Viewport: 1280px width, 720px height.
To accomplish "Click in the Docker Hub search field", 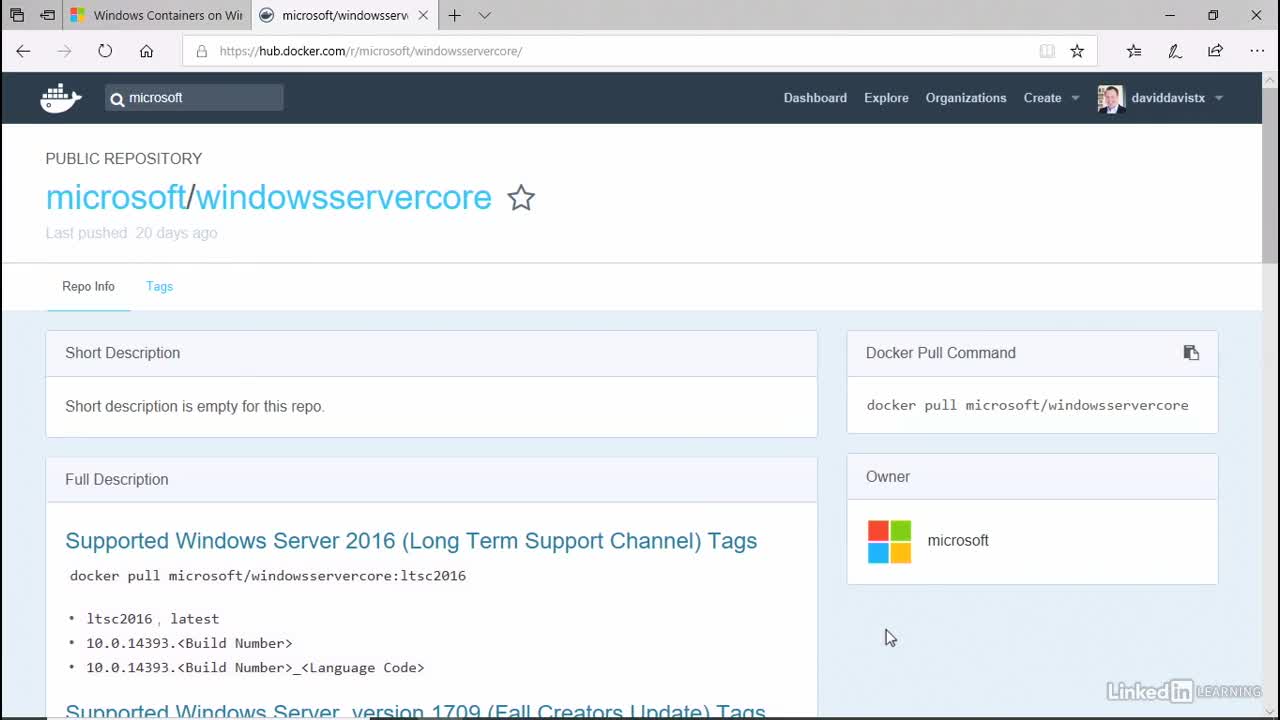I will pyautogui.click(x=194, y=97).
